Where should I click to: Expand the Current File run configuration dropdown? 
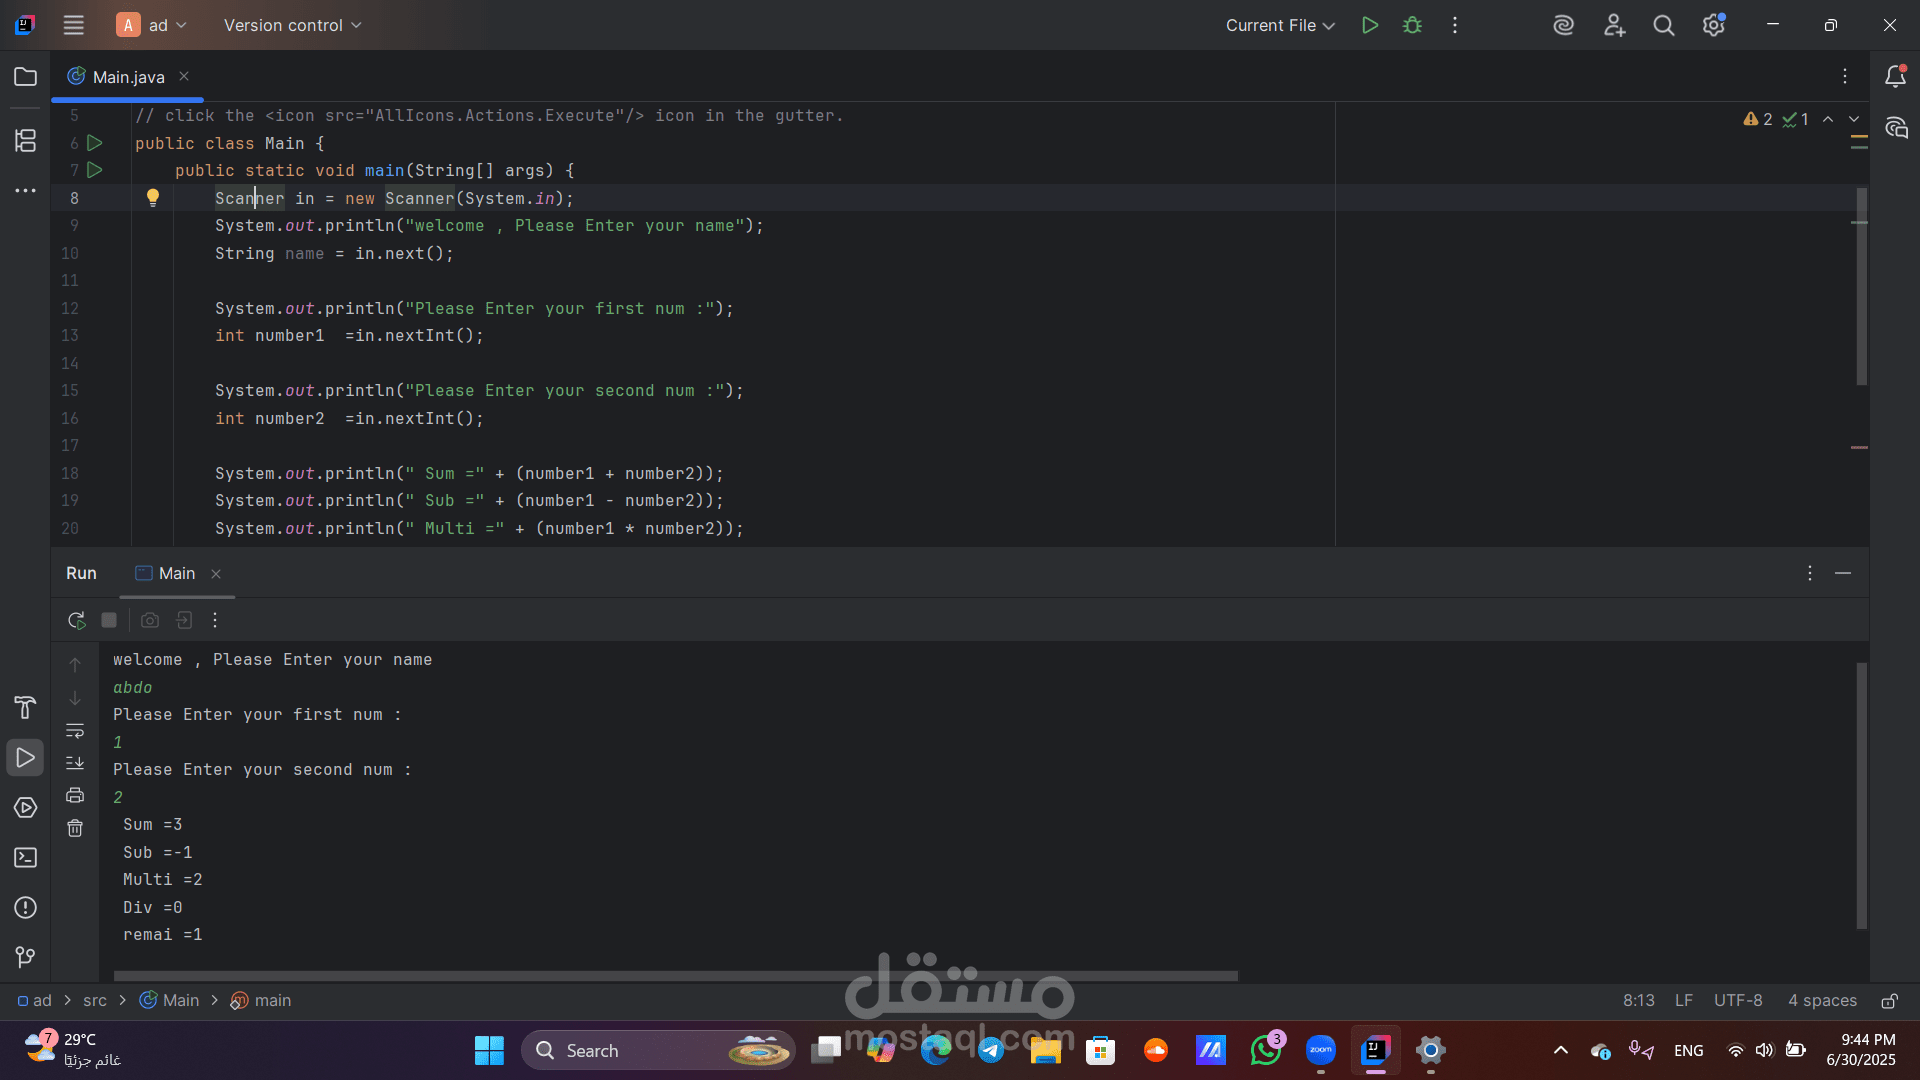coord(1280,25)
